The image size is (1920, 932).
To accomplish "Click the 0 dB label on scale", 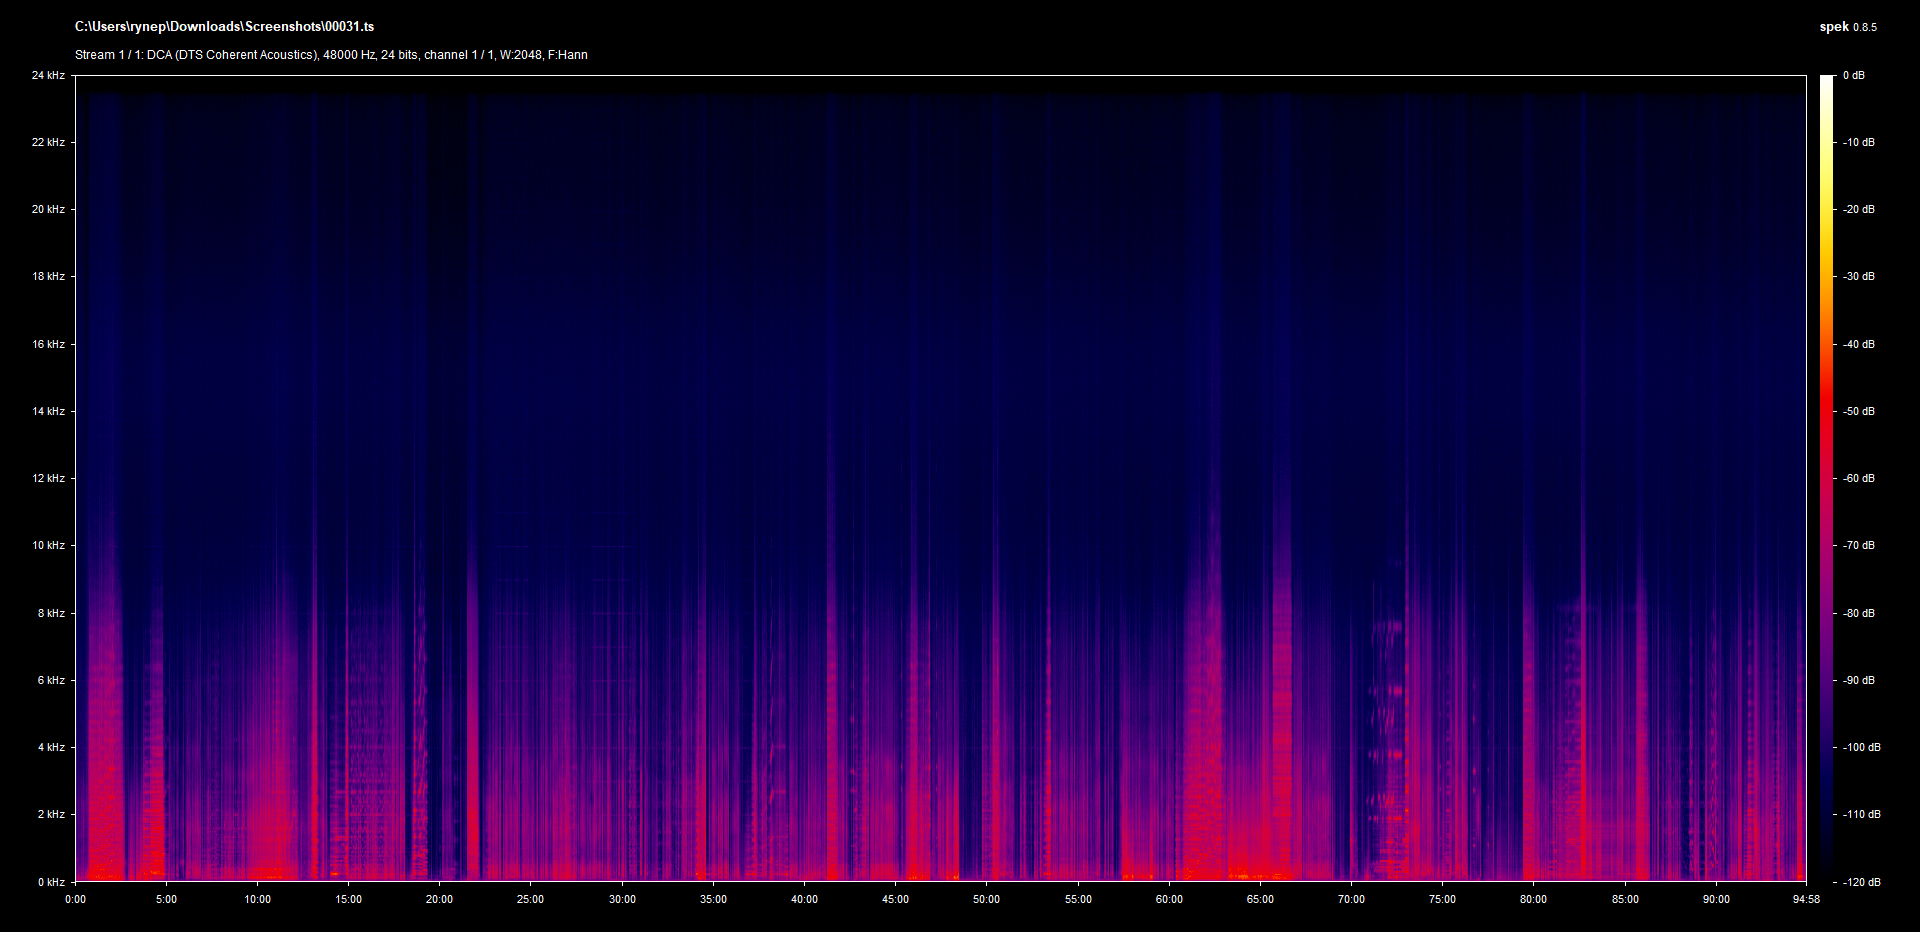I will [x=1854, y=75].
